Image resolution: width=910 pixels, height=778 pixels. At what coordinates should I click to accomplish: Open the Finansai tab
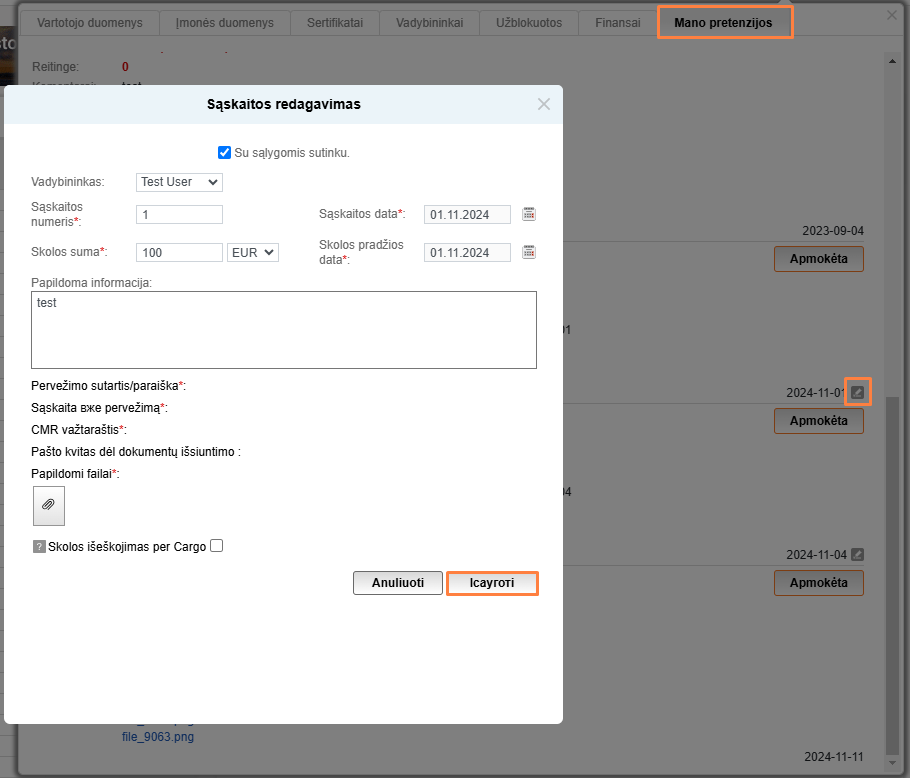617,22
